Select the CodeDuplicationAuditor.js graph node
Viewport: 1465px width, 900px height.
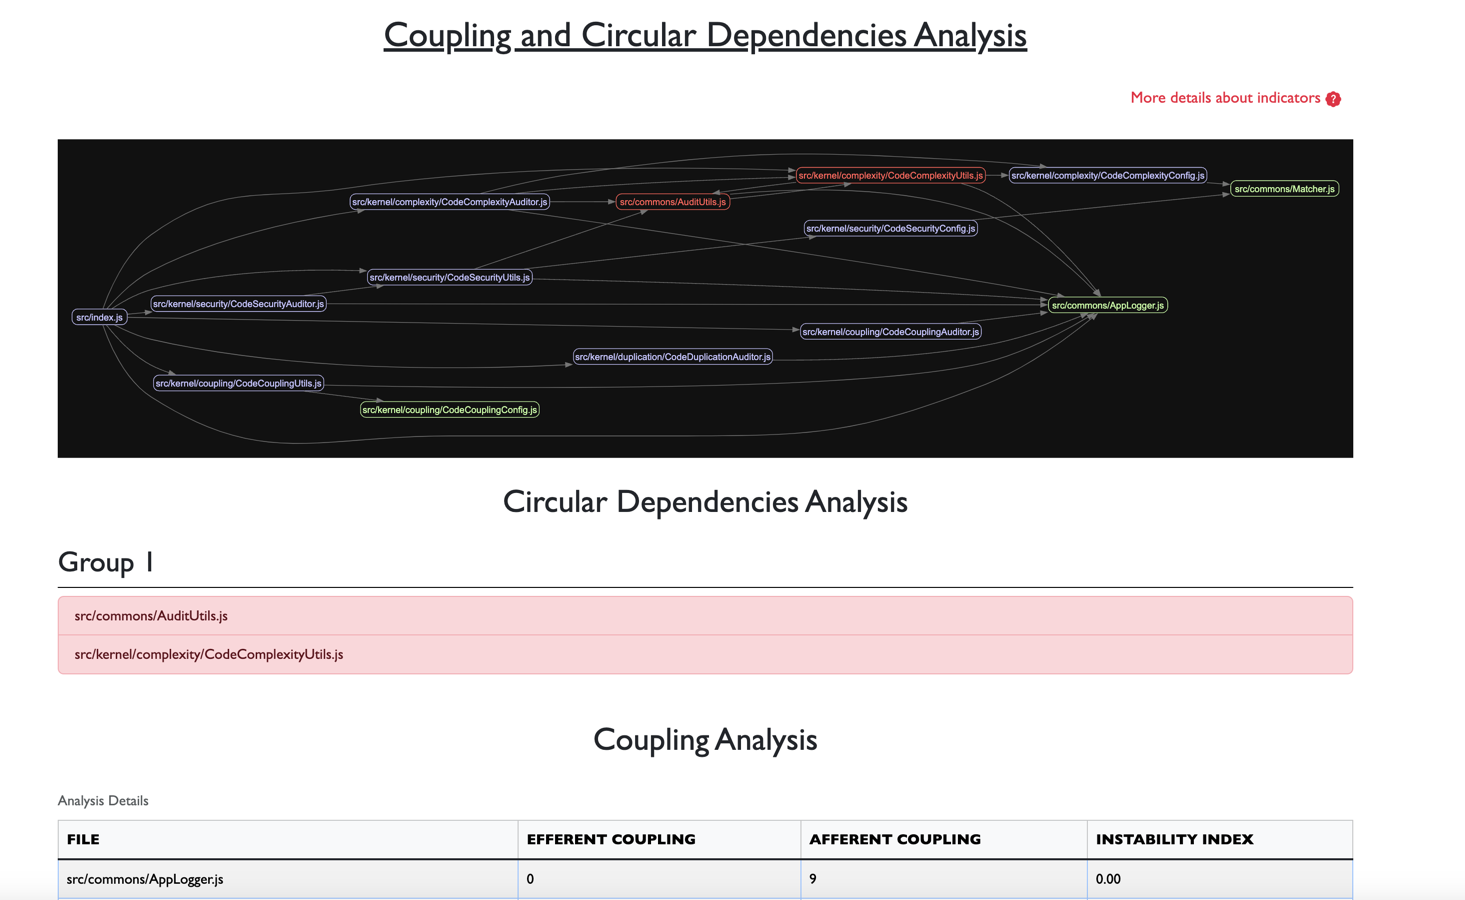672,356
